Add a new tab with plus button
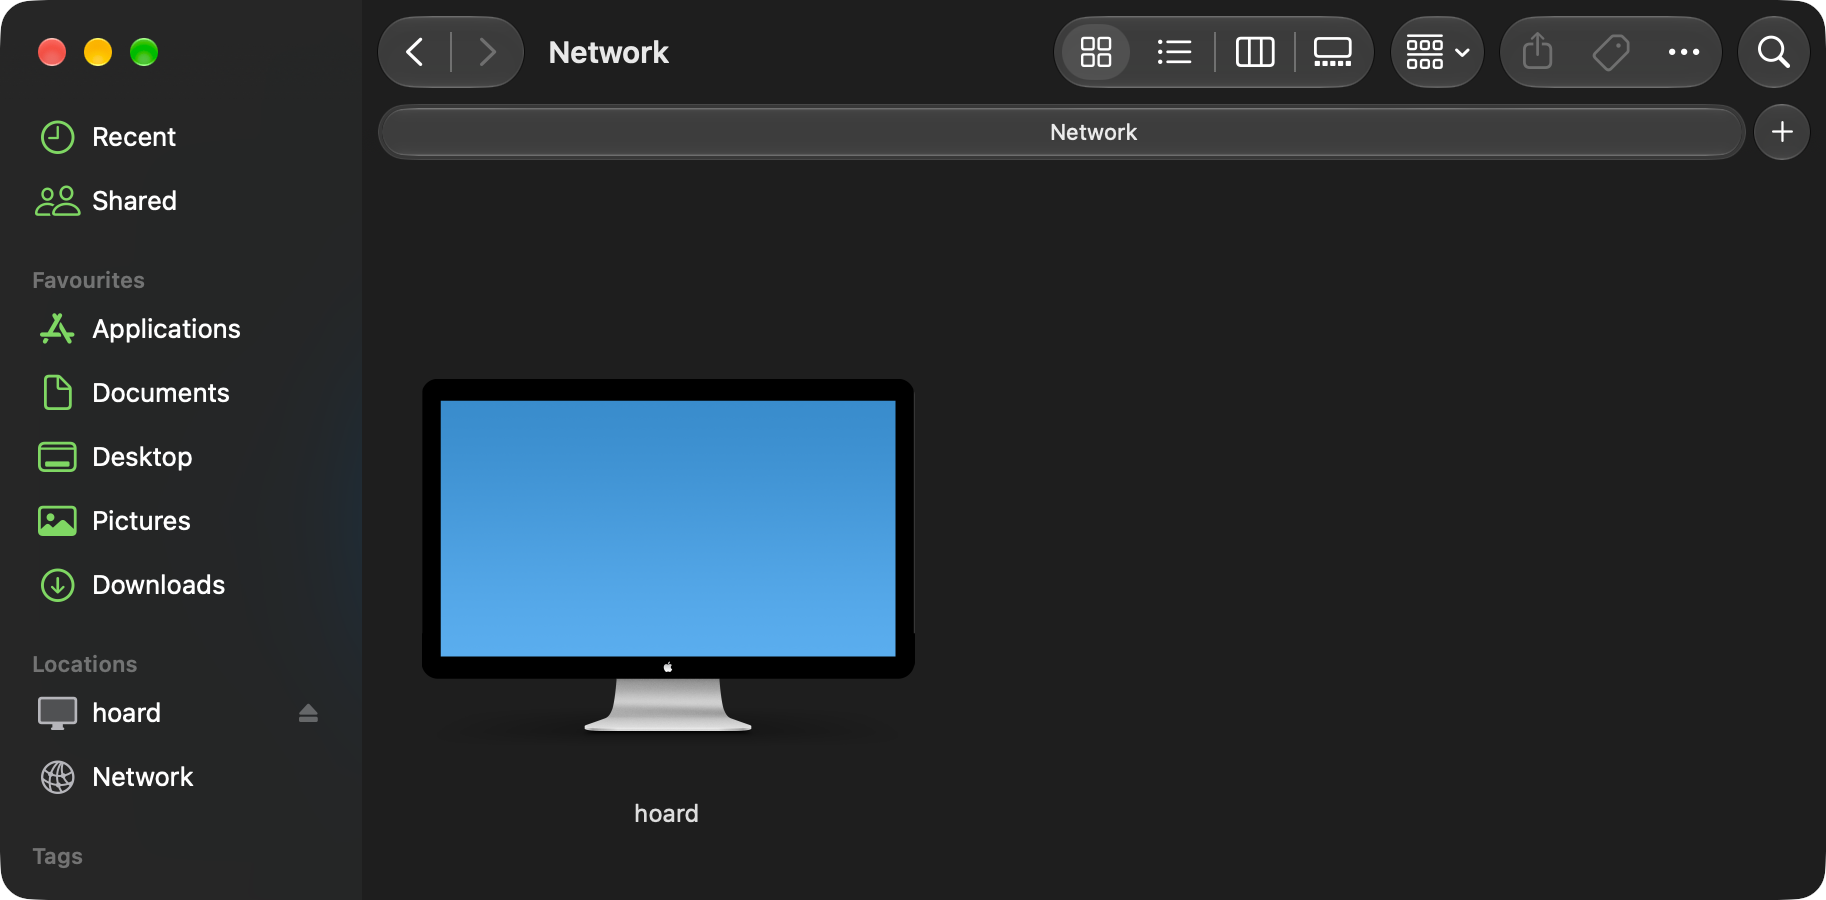1826x900 pixels. [1782, 132]
